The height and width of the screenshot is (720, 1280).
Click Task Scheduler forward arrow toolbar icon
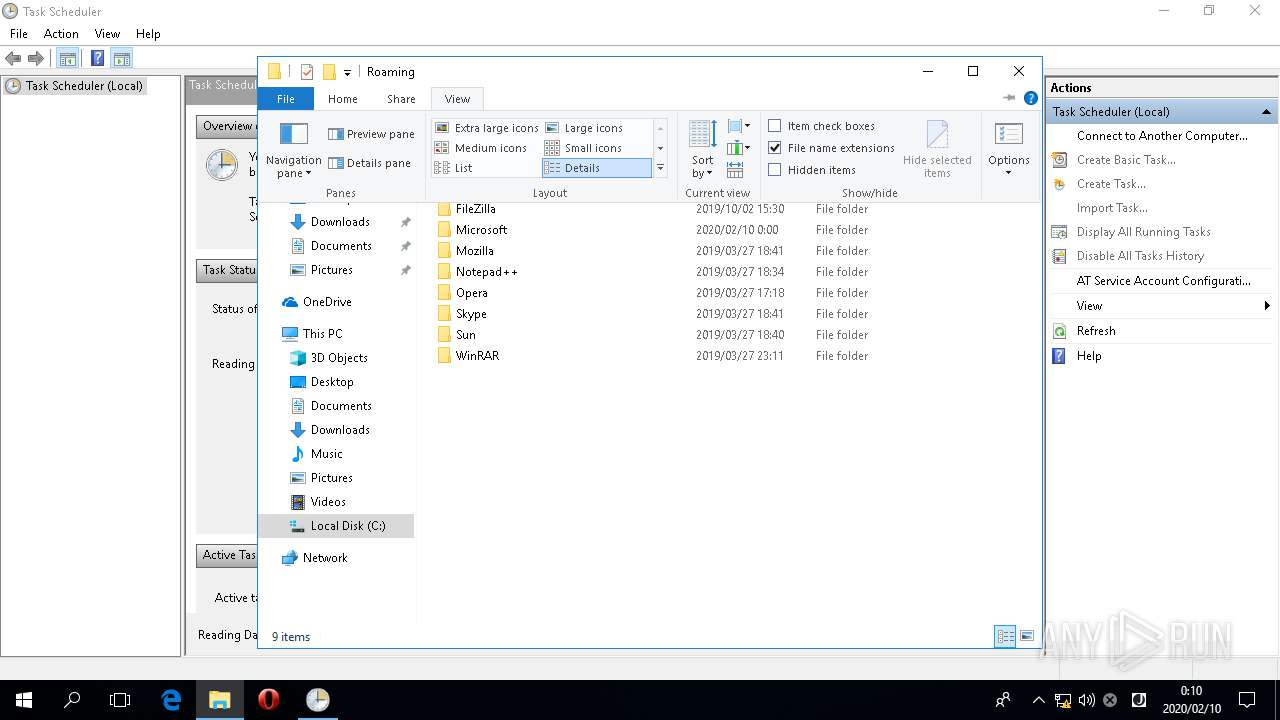point(36,59)
